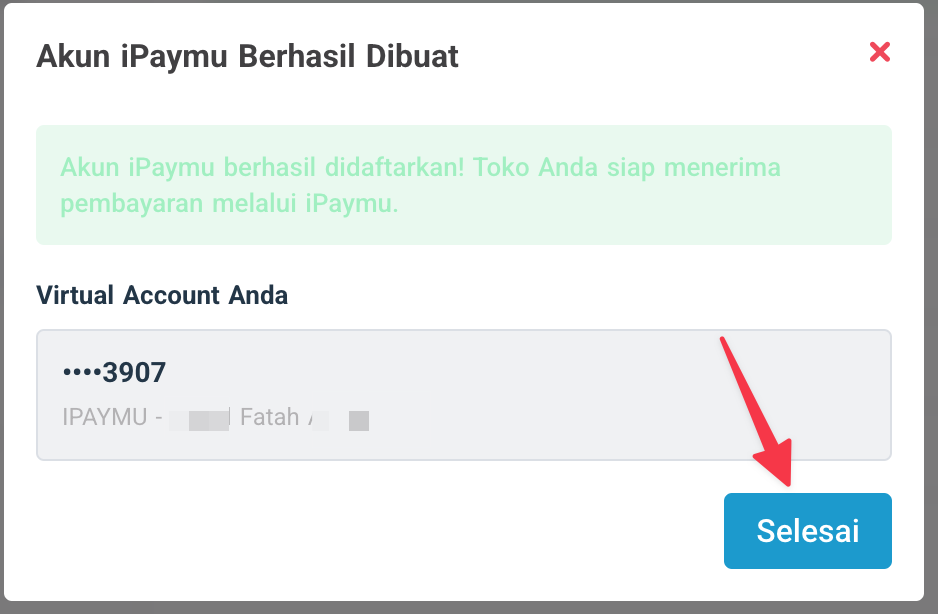Viewport: 938px width, 614px height.
Task: Click the dimmed backdrop below the dialog
Action: [x=469, y=607]
